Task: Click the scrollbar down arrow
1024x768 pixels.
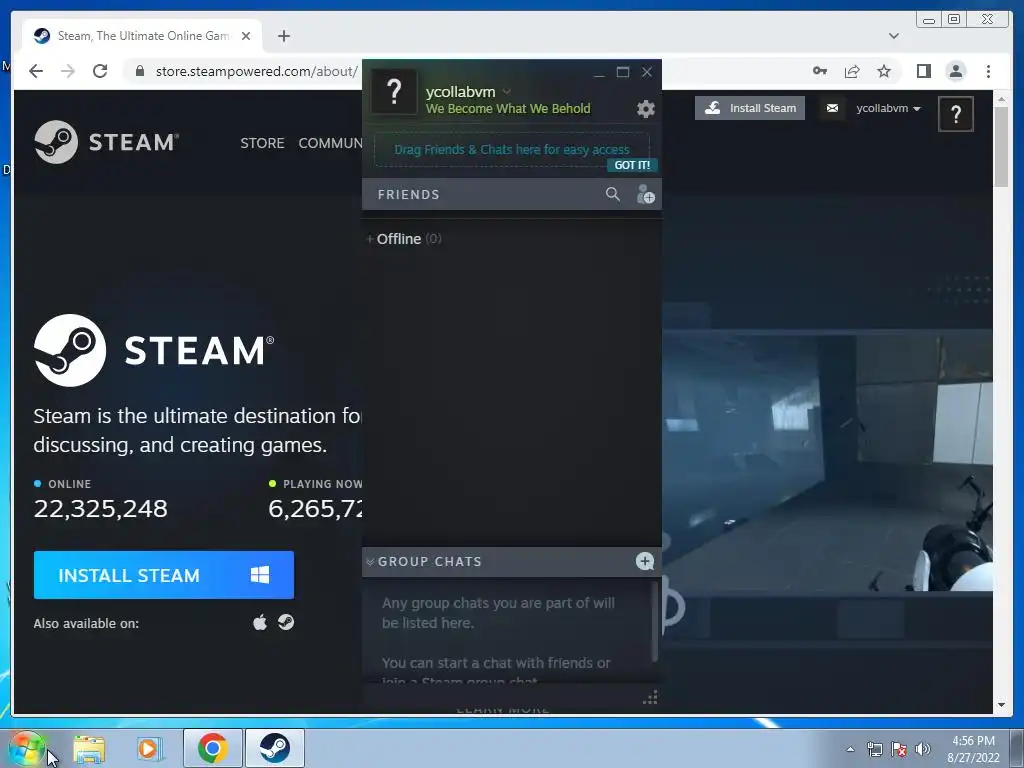Action: (1001, 705)
